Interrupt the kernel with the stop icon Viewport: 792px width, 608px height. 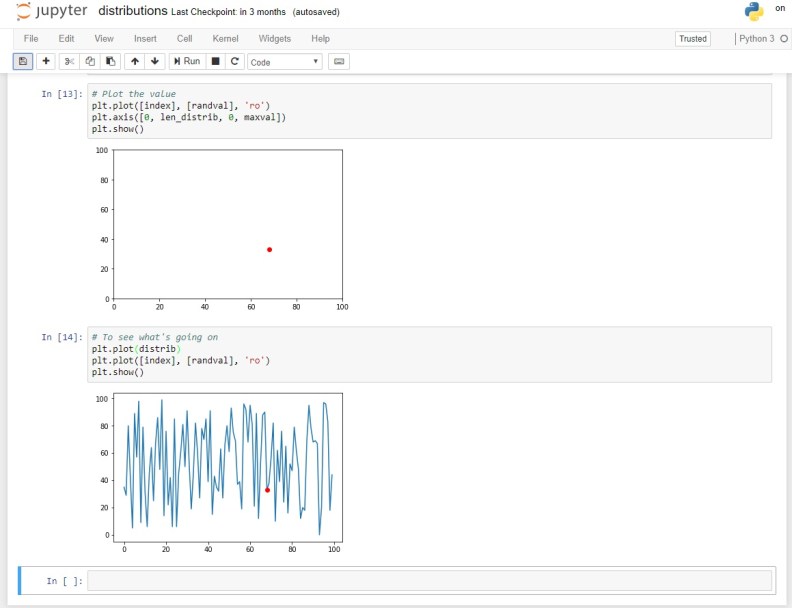215,62
